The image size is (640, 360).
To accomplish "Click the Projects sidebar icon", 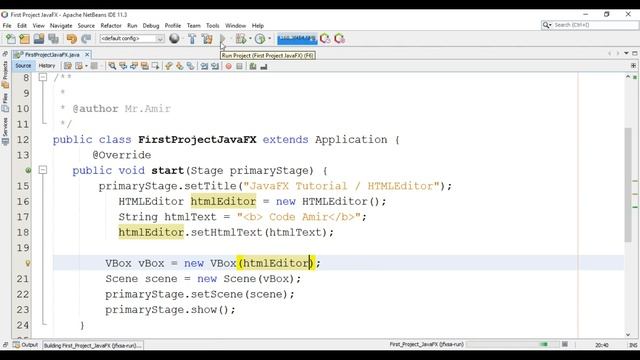I will [5, 74].
